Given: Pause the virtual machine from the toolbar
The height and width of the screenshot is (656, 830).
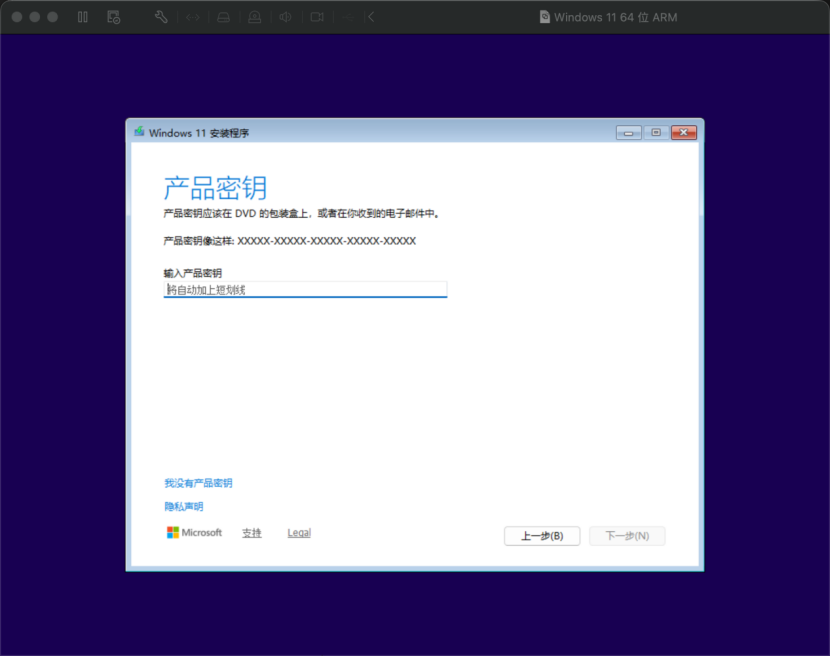Looking at the screenshot, I should (83, 17).
